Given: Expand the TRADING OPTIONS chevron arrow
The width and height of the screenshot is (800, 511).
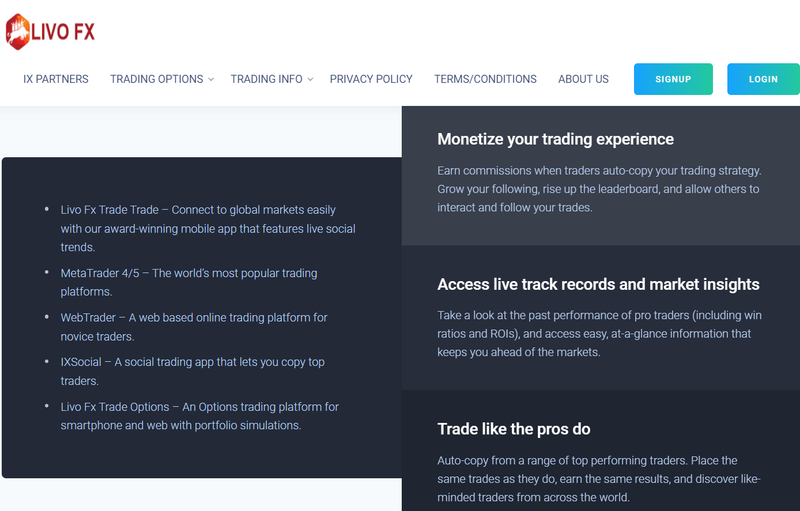Looking at the screenshot, I should (211, 80).
